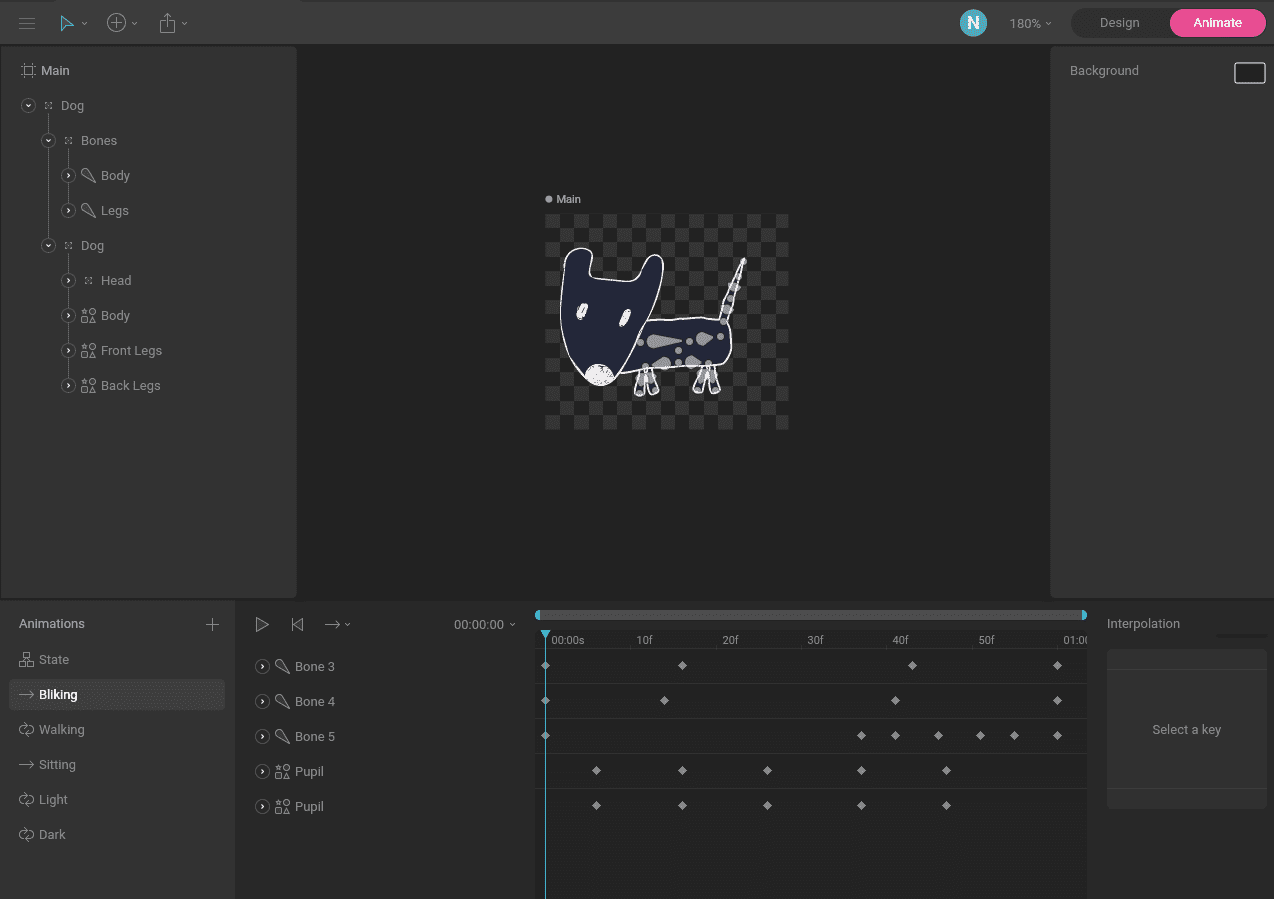Expand the Front Legs layer
The image size is (1274, 899).
[x=68, y=351]
